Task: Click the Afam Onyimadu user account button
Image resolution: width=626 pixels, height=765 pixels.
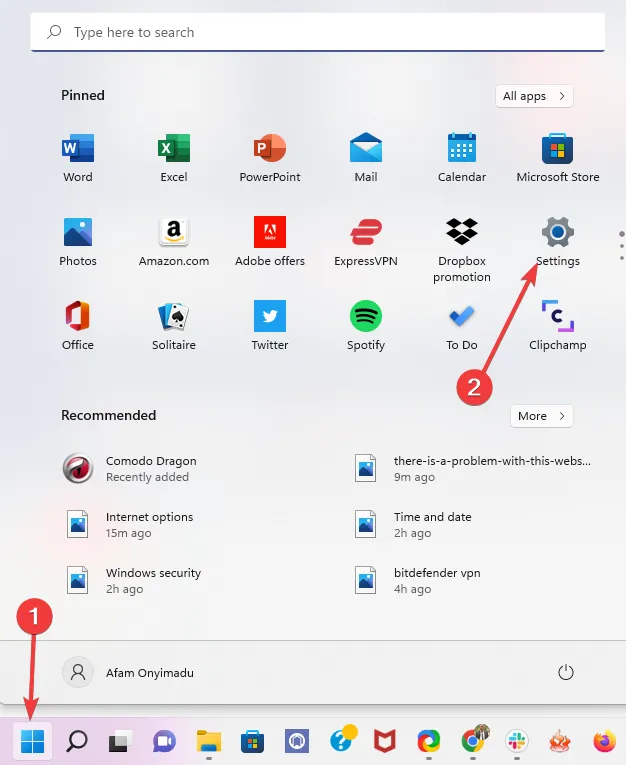Action: pyautogui.click(x=128, y=673)
